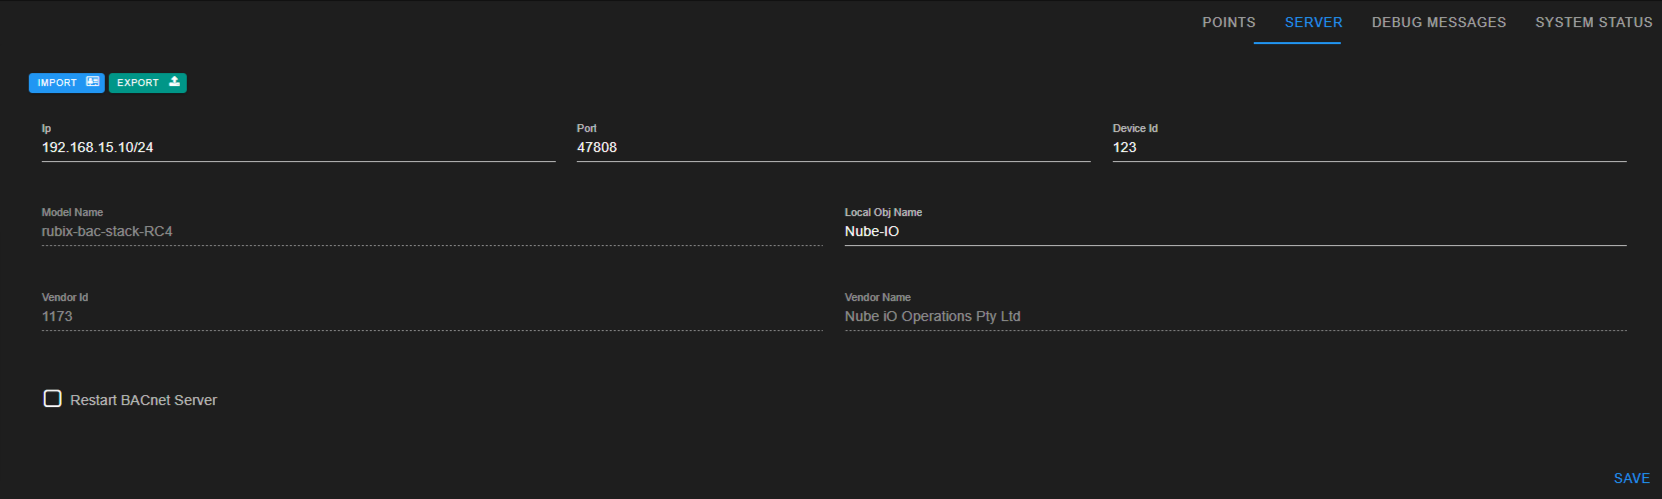Click into the Port field showing 47808
Image resolution: width=1662 pixels, height=499 pixels.
click(833, 147)
